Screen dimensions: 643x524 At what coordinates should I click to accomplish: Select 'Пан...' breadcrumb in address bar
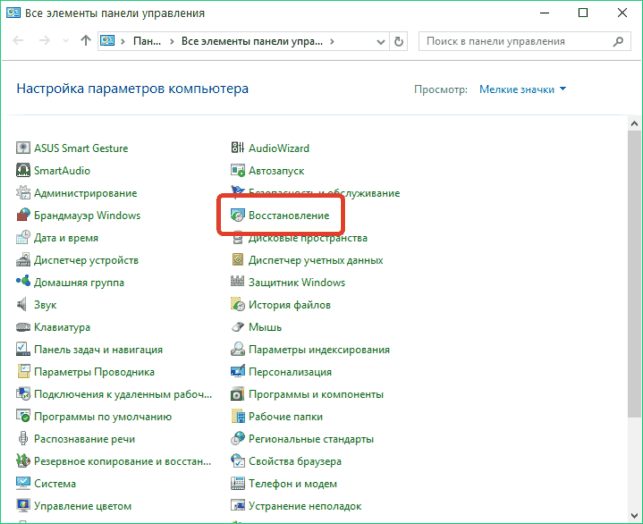(147, 41)
